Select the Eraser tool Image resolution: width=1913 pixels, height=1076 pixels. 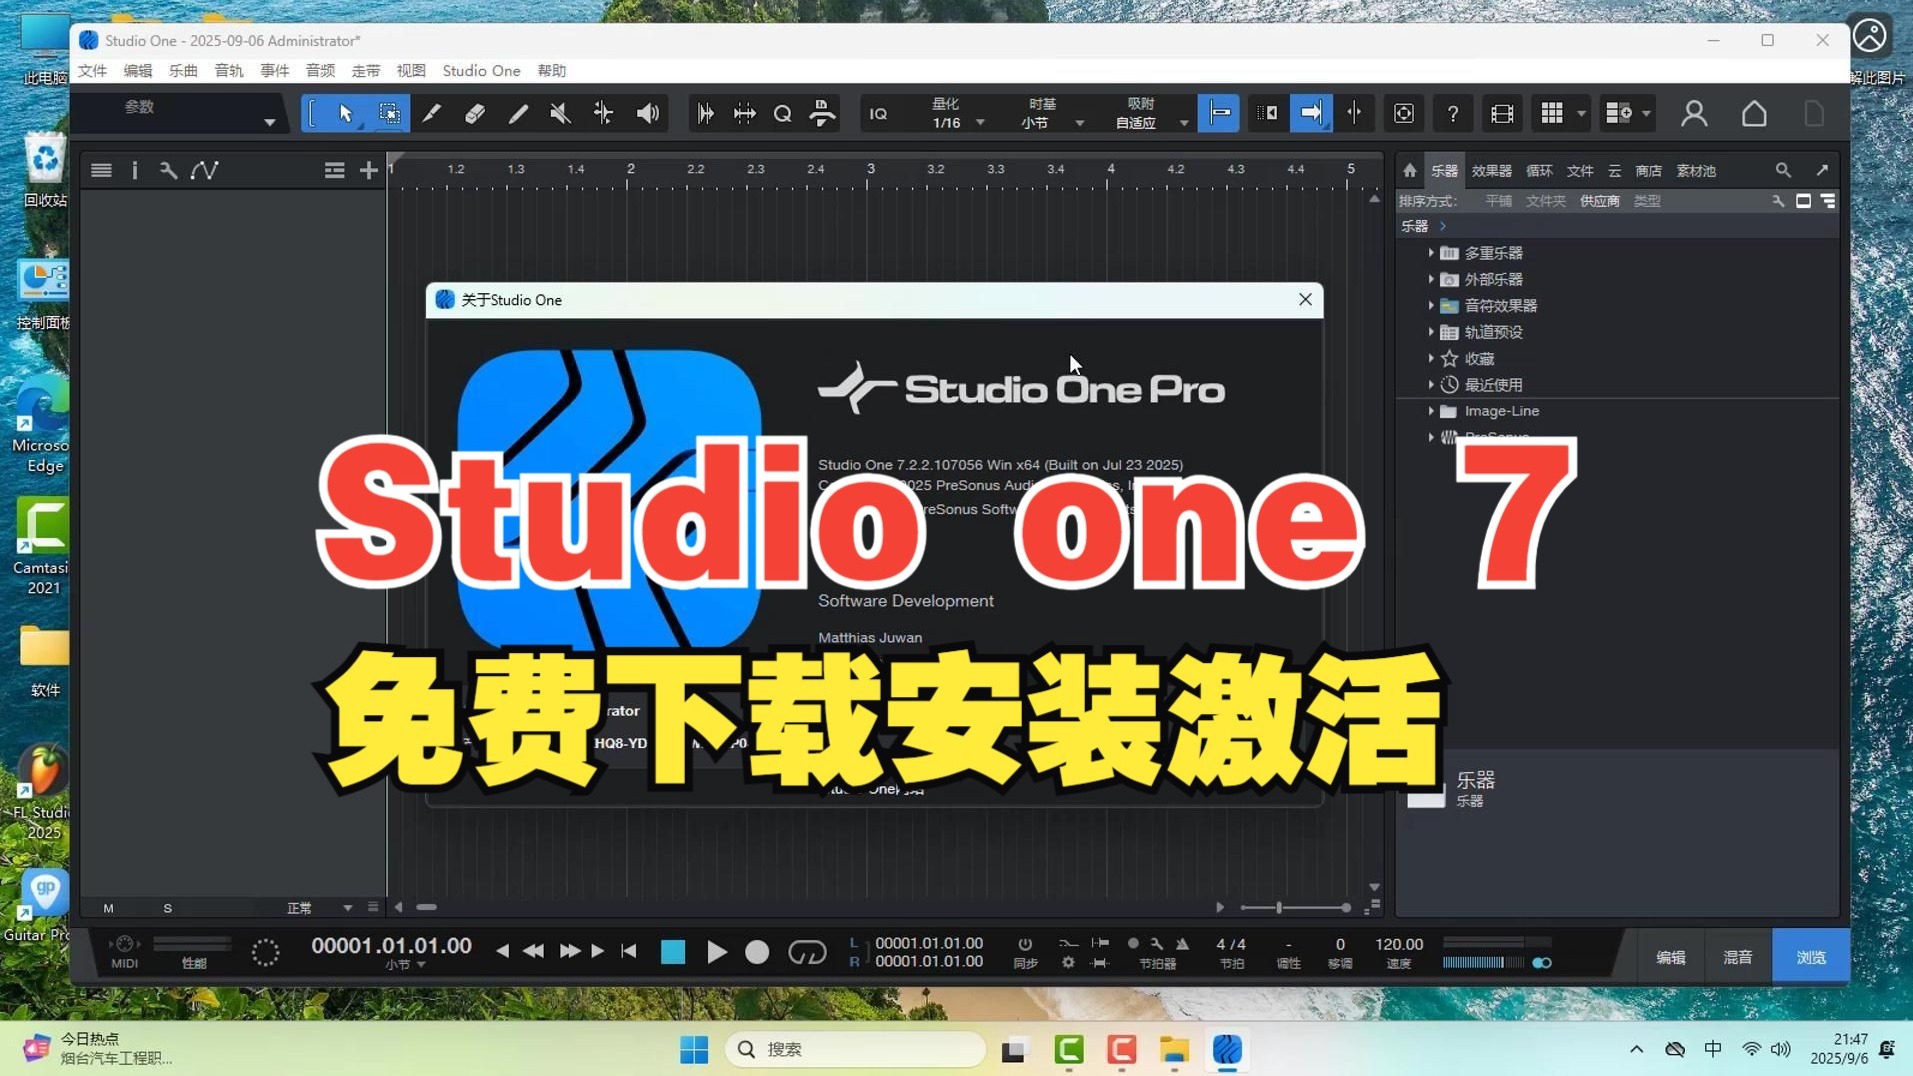pos(475,114)
